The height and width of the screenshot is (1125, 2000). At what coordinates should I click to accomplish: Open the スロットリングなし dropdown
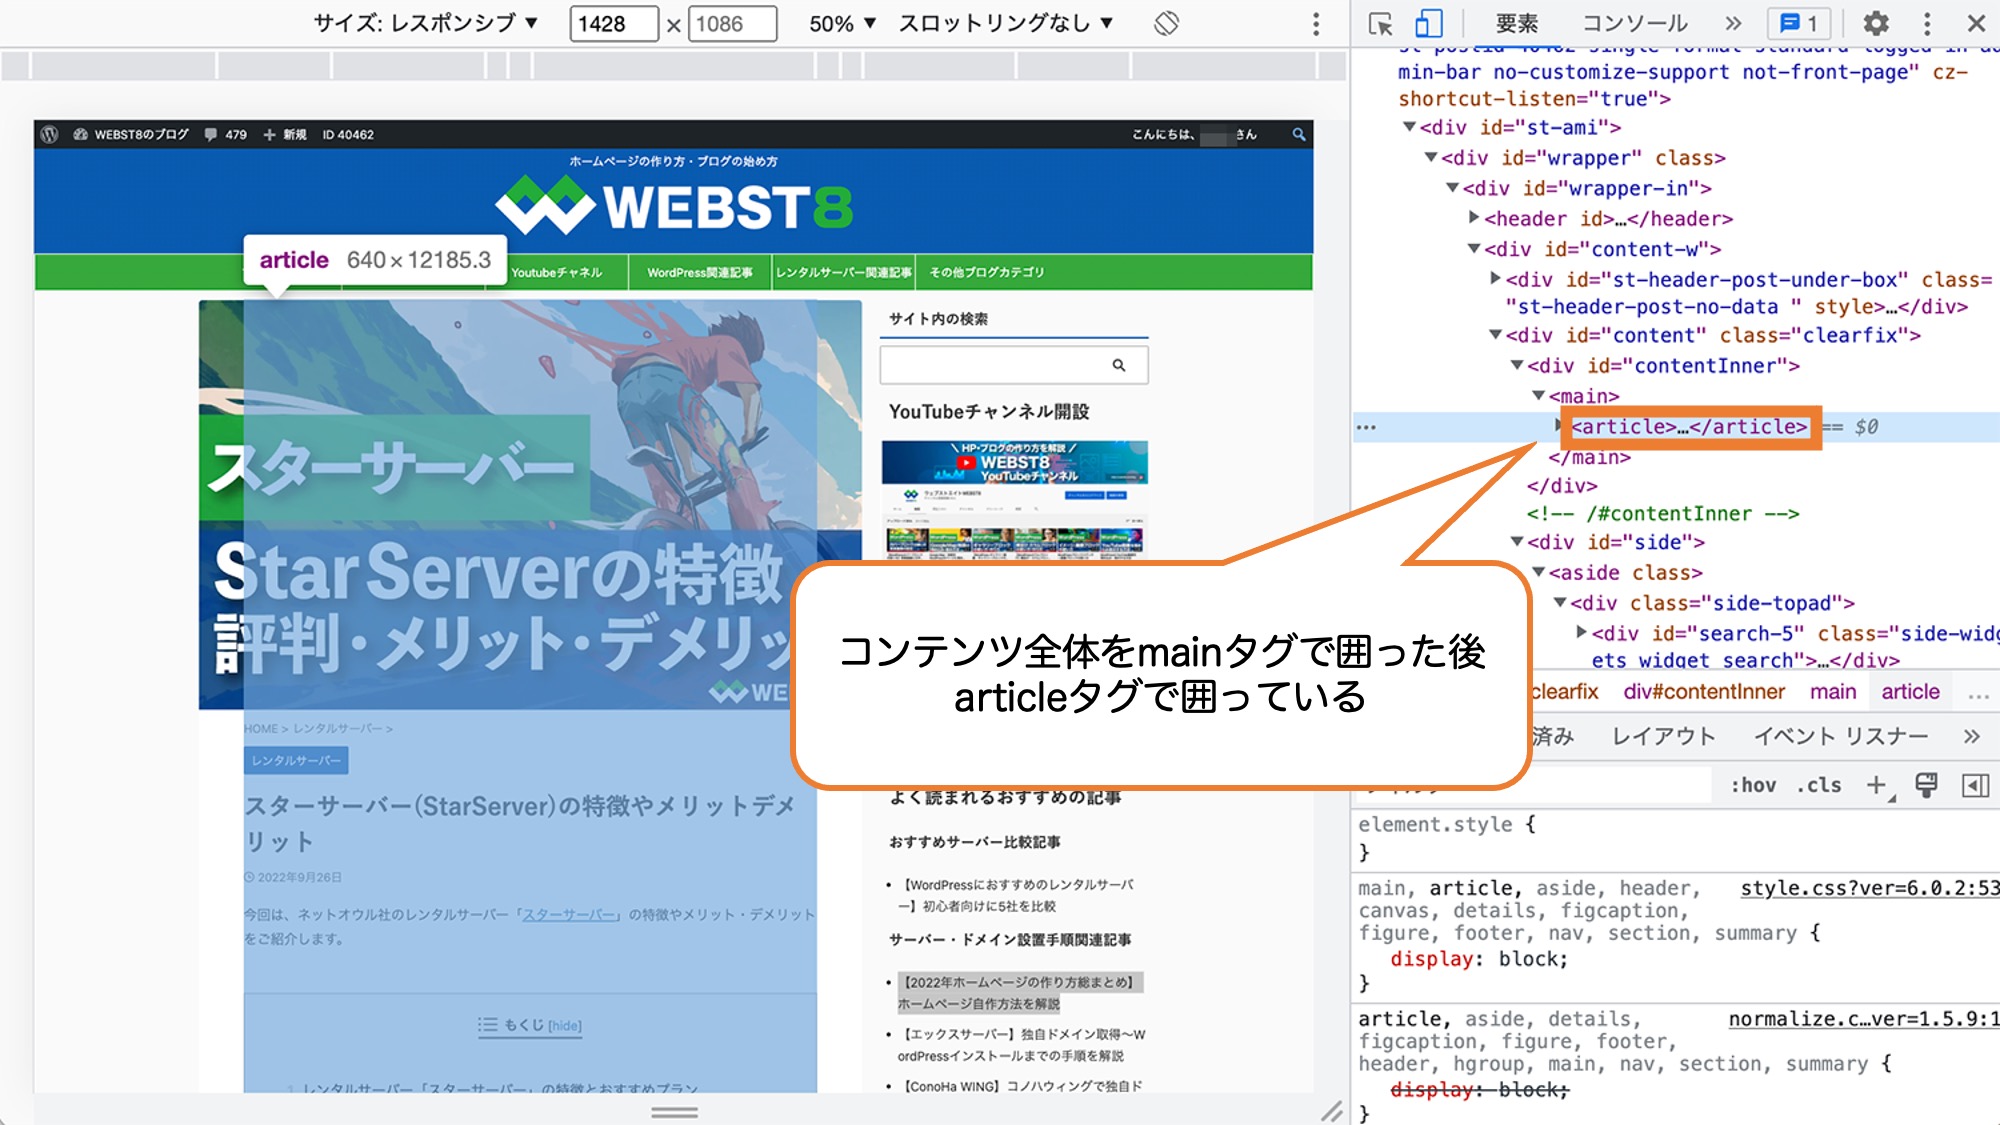(x=1005, y=23)
